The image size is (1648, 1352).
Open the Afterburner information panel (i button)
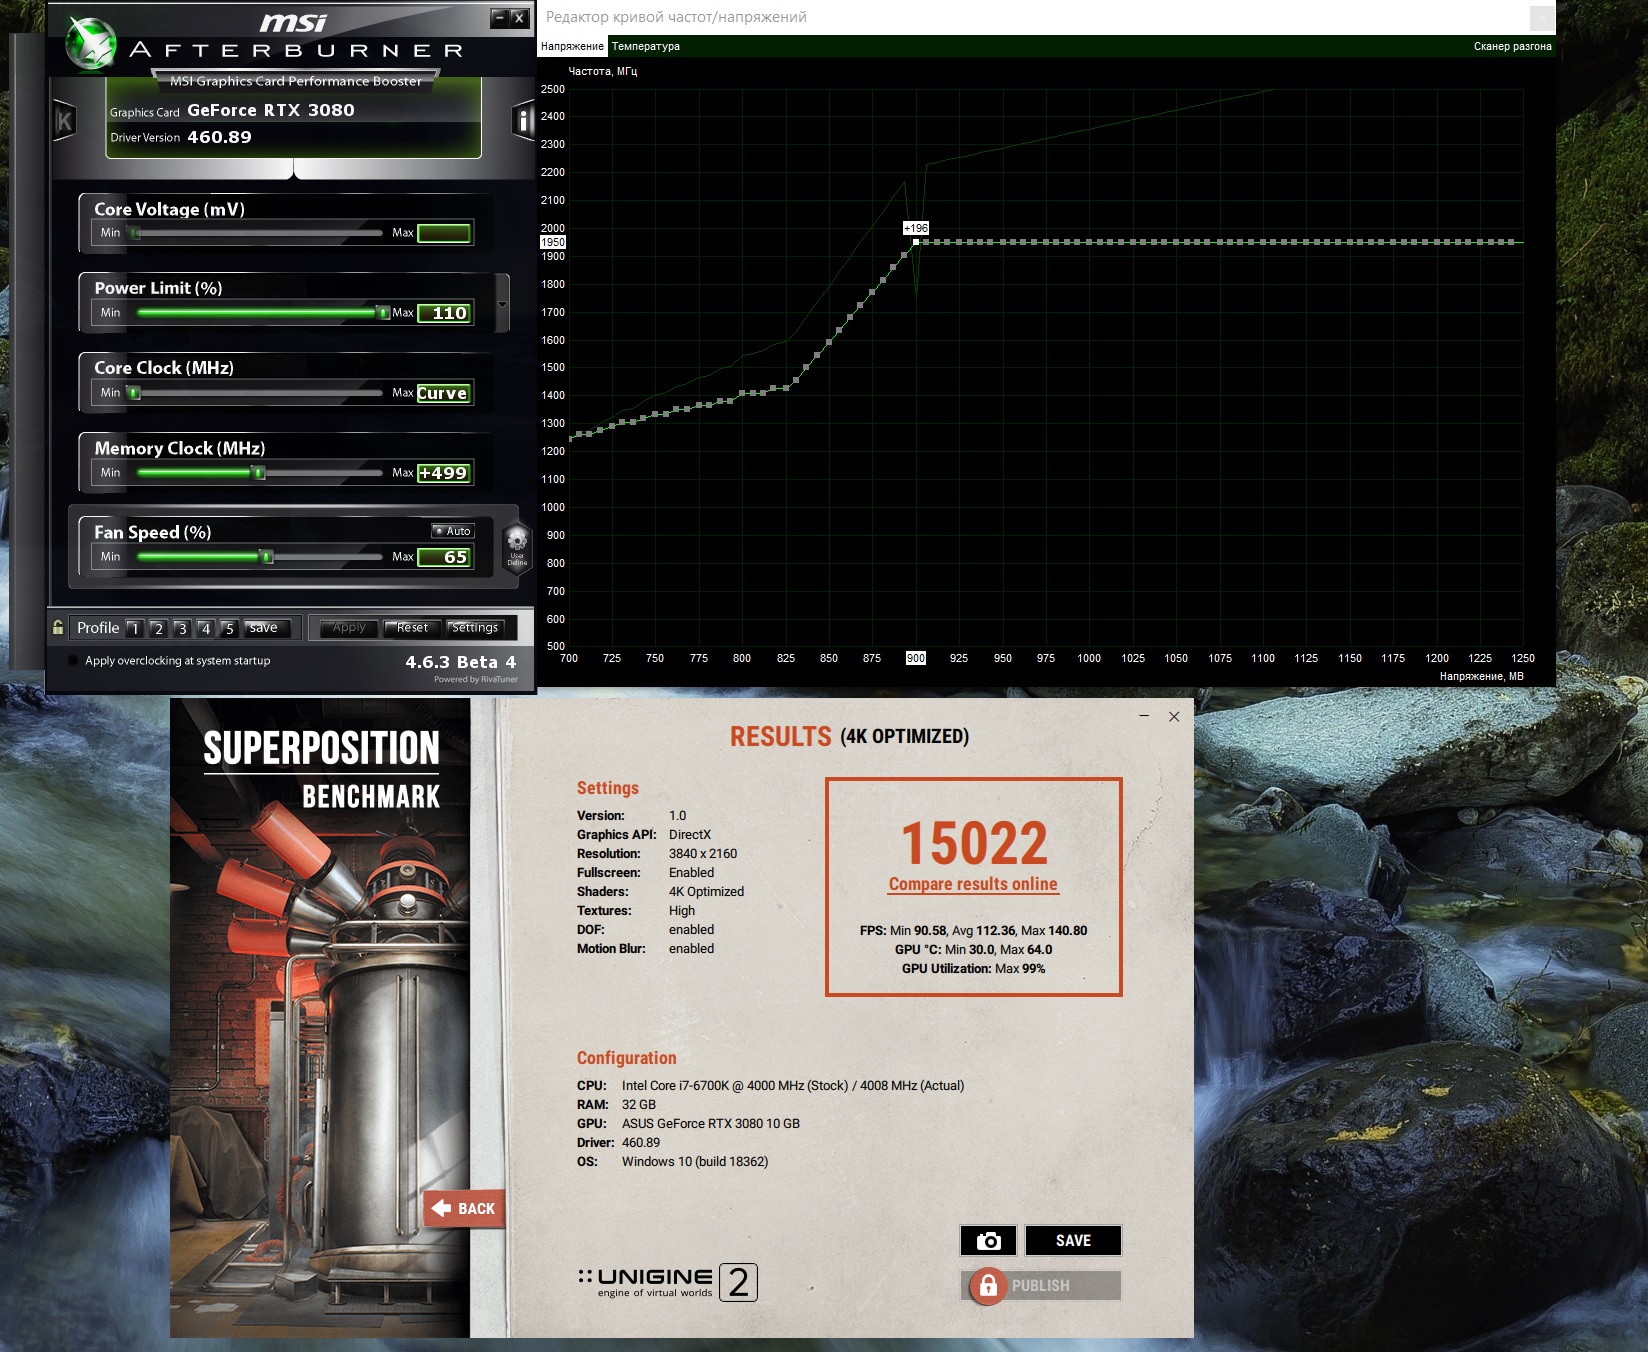coord(523,121)
